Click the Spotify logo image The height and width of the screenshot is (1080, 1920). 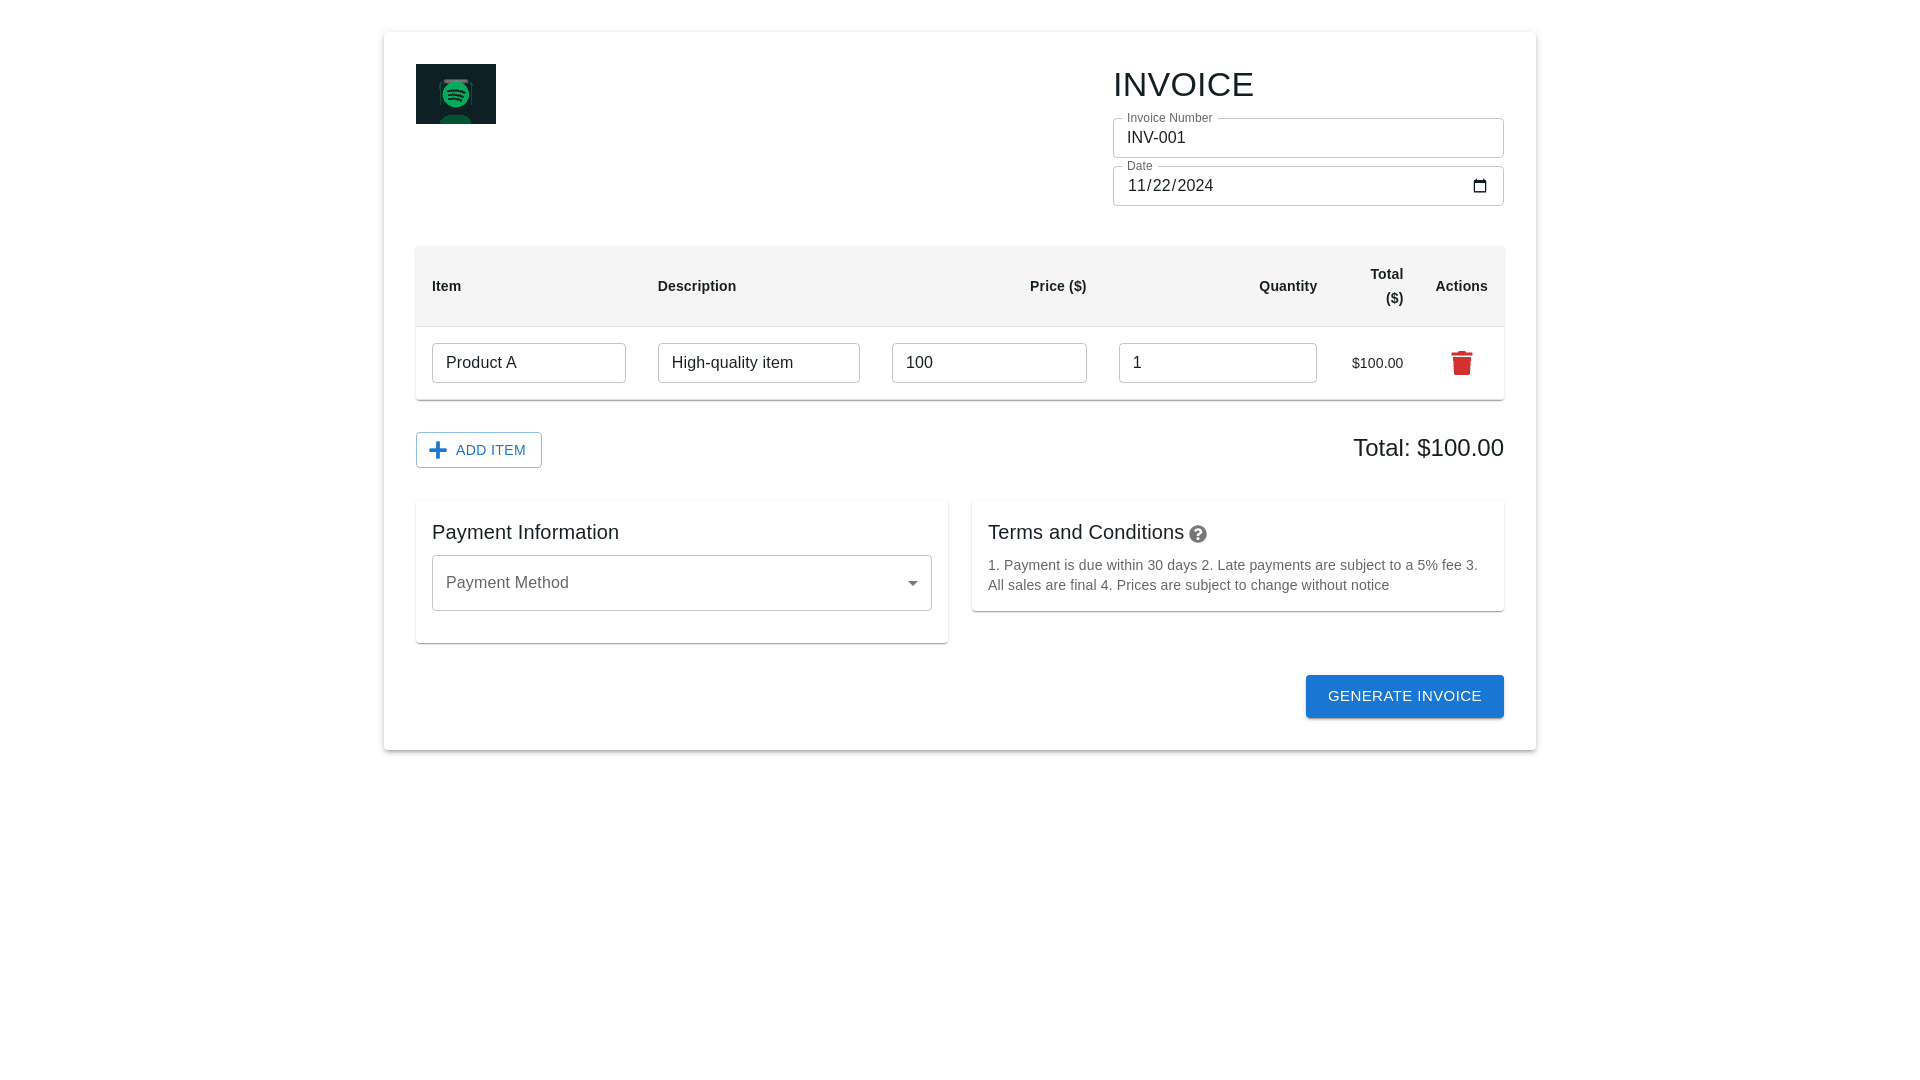coord(455,94)
